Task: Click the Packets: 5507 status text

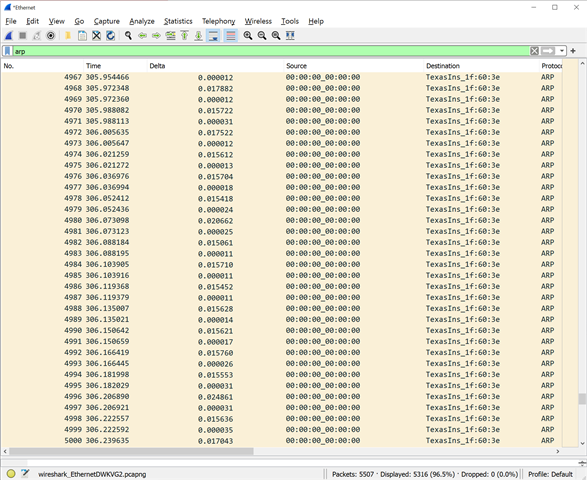Action: (x=353, y=474)
